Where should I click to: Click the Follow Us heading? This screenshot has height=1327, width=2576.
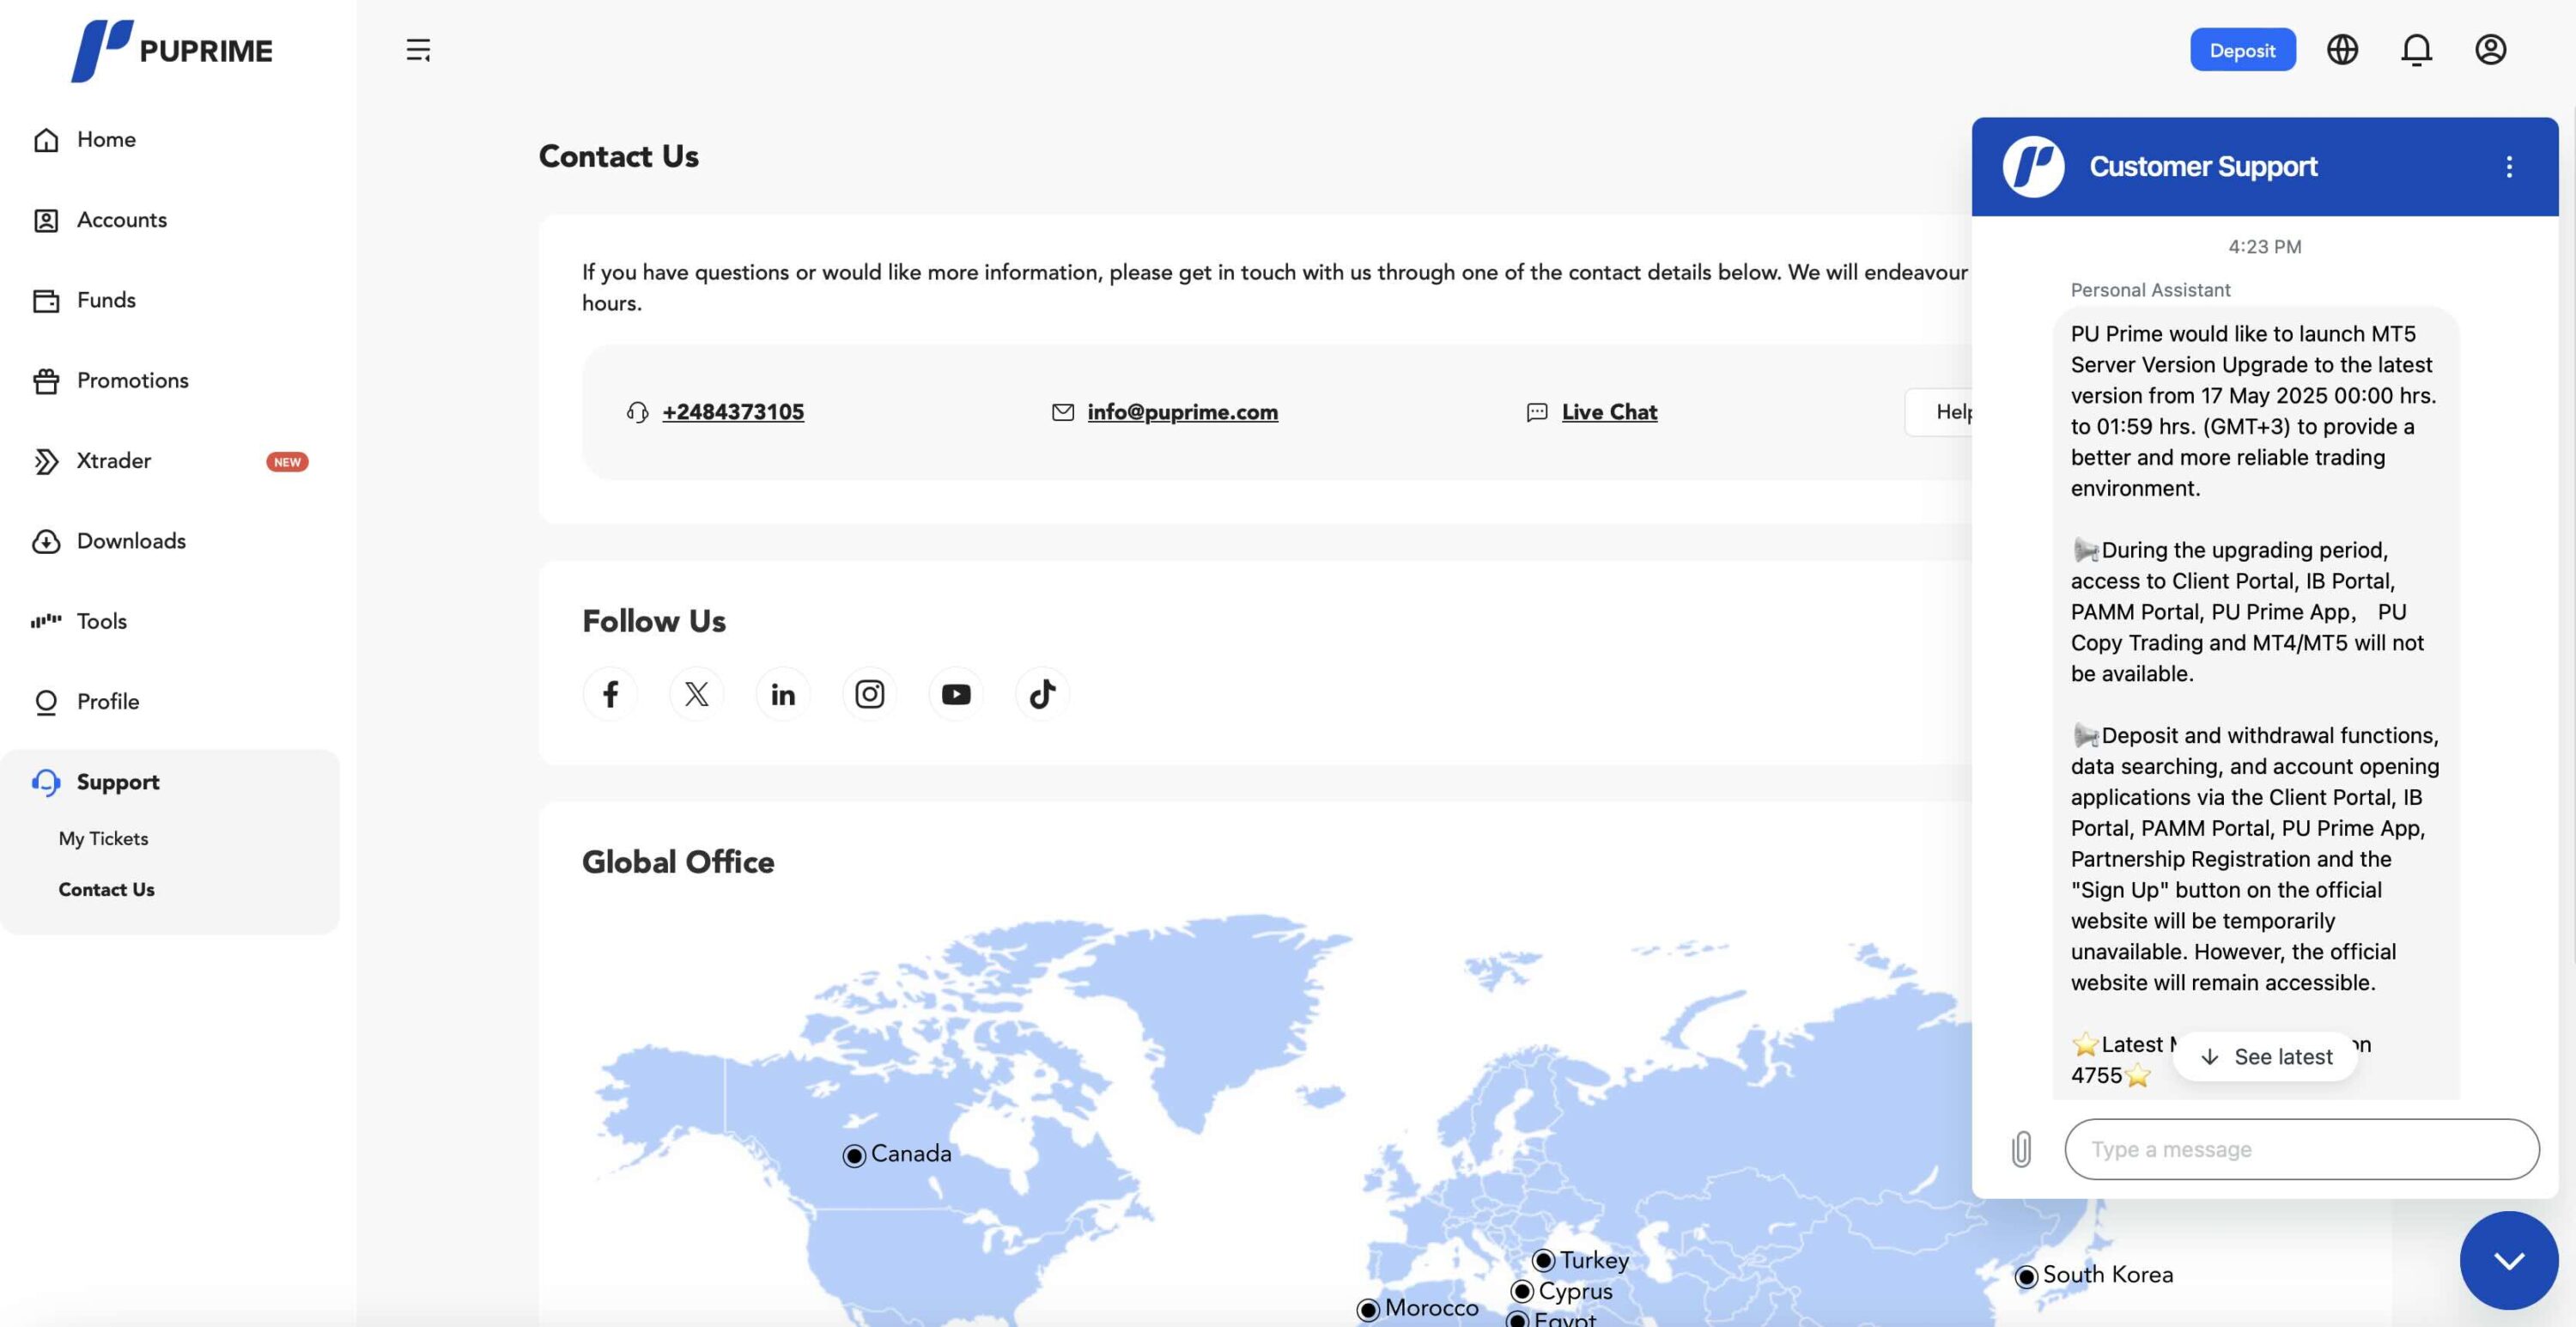[654, 621]
